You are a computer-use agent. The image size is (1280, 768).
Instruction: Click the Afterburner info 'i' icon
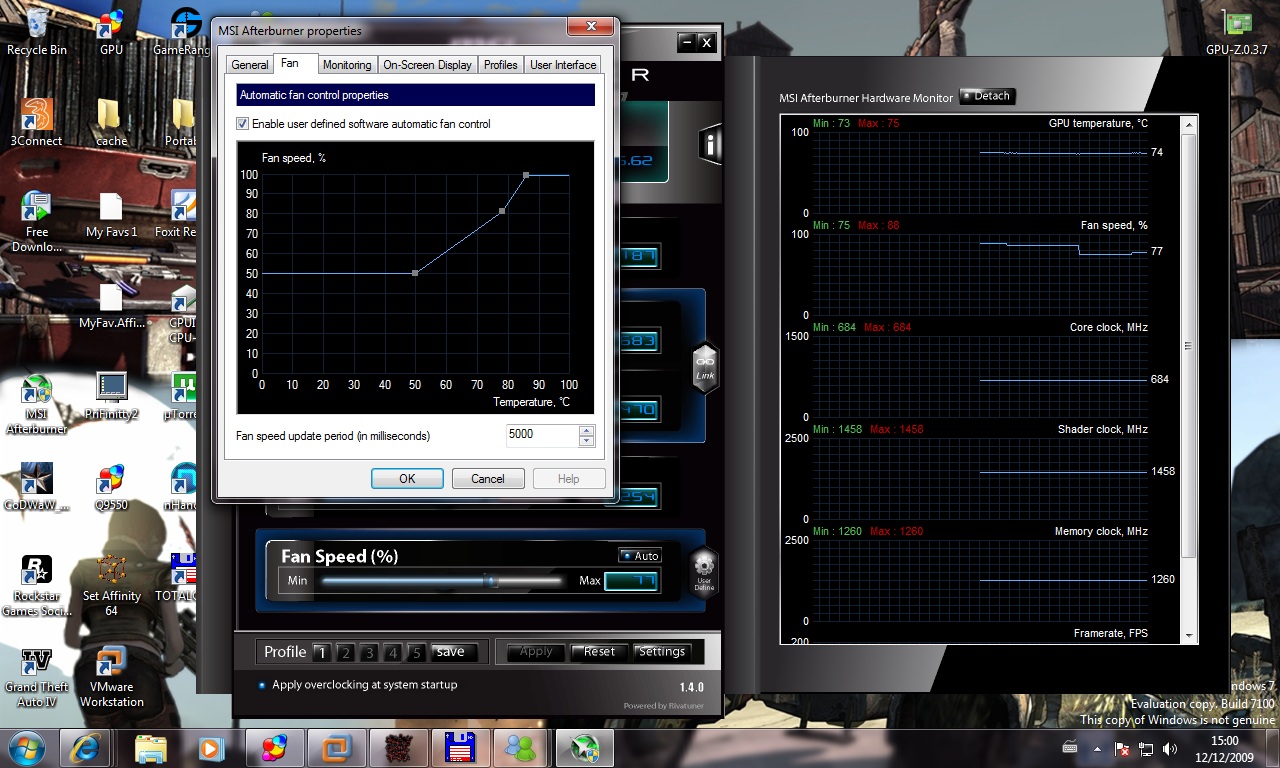[710, 144]
